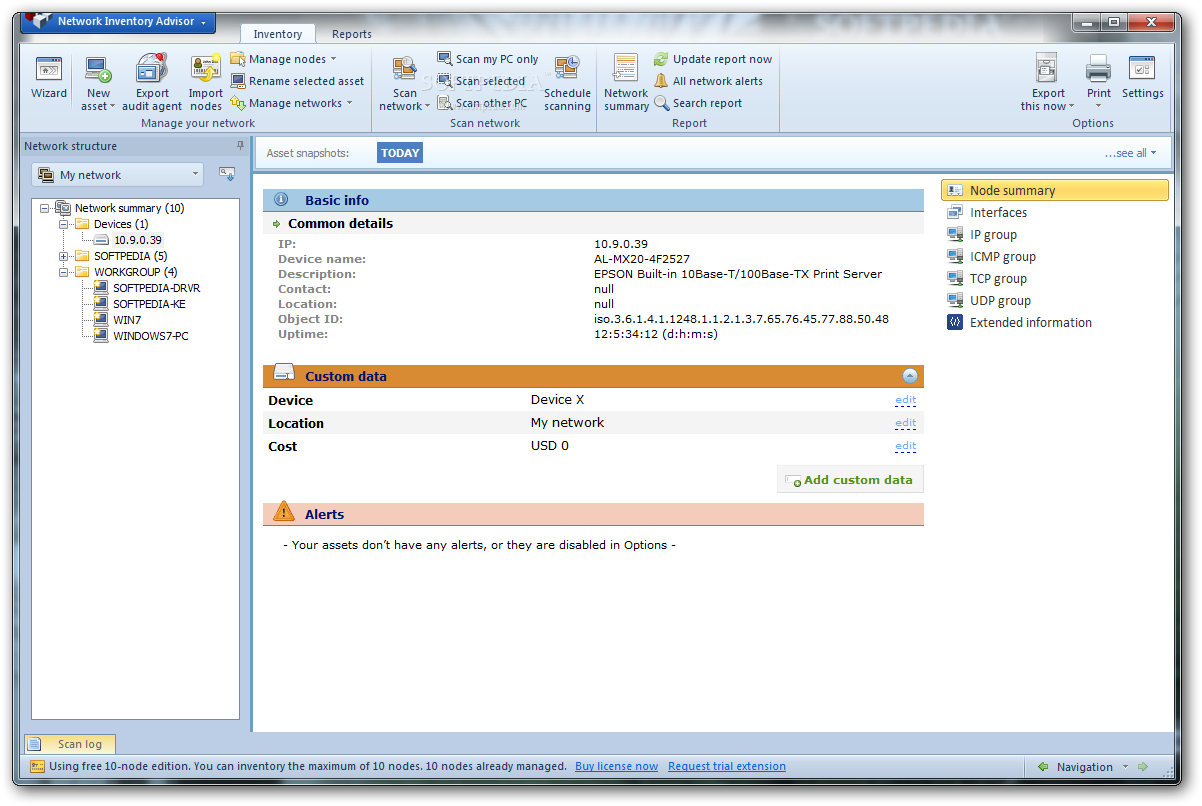The height and width of the screenshot is (806, 1202).
Task: Click the Print icon
Action: coord(1099,69)
